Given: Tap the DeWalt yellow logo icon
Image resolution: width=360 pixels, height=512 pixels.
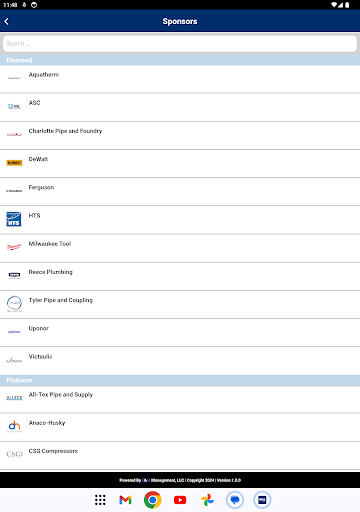Looking at the screenshot, I should point(14,163).
